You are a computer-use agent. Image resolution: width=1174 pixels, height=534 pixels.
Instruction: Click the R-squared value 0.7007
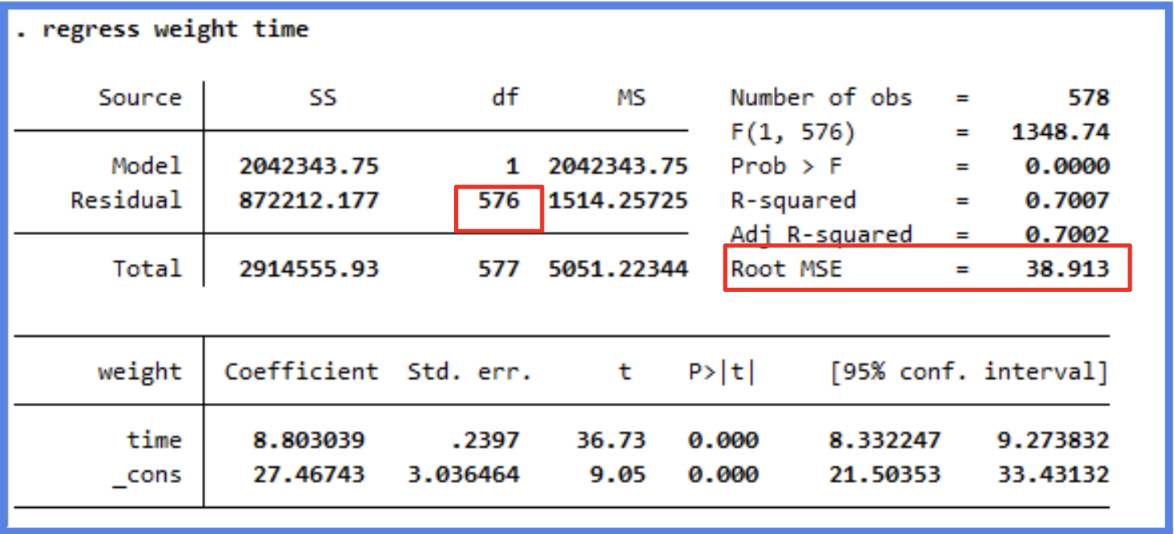(1067, 200)
